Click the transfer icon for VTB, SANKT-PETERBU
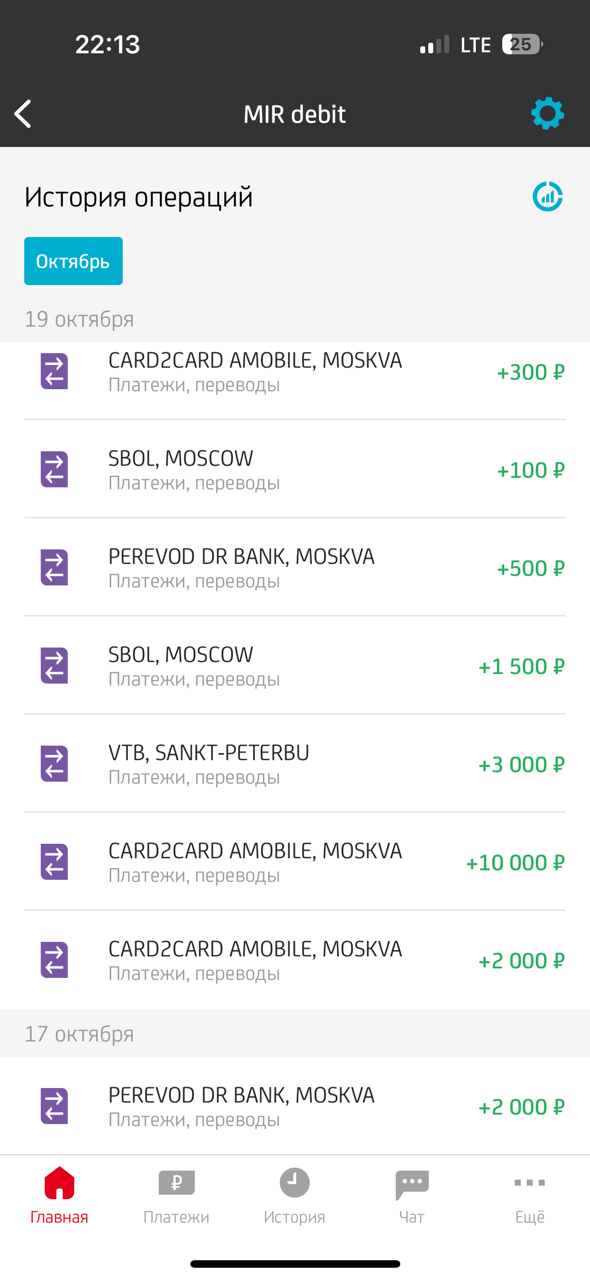 coord(54,763)
